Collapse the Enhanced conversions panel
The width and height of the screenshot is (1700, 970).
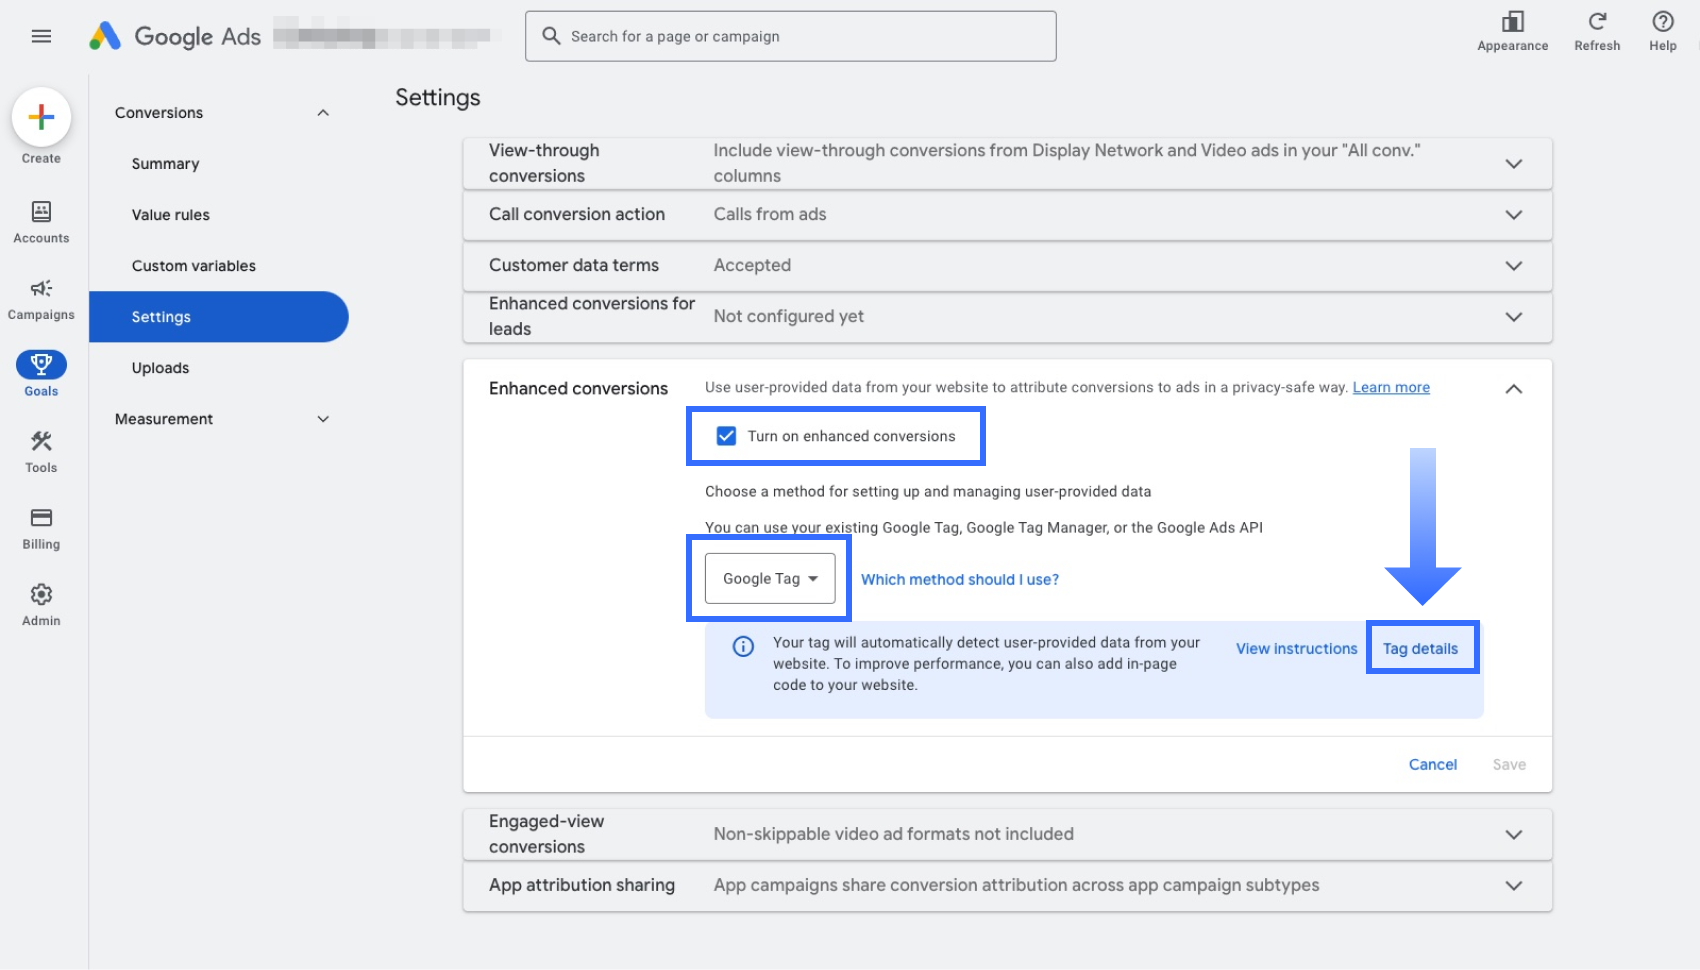coord(1514,389)
